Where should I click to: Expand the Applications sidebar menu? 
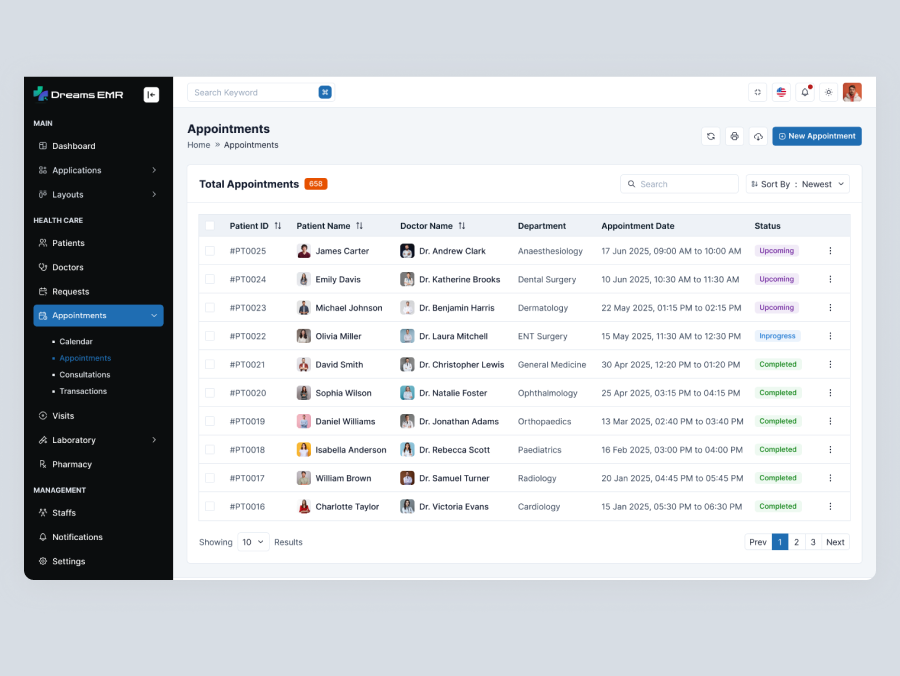(98, 170)
